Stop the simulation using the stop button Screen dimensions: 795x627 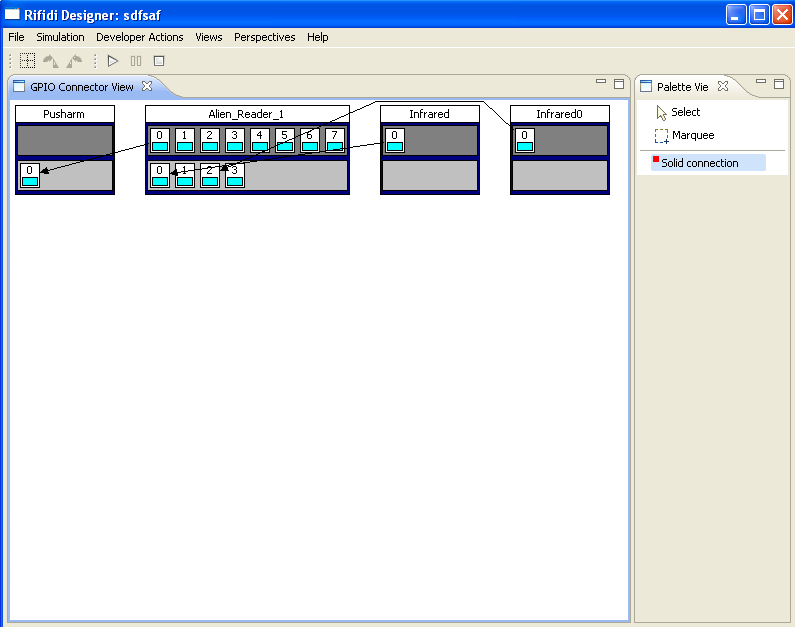point(159,61)
